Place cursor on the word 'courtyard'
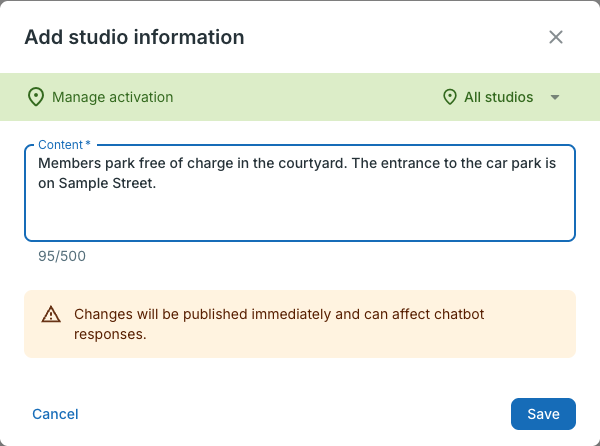 click(311, 163)
